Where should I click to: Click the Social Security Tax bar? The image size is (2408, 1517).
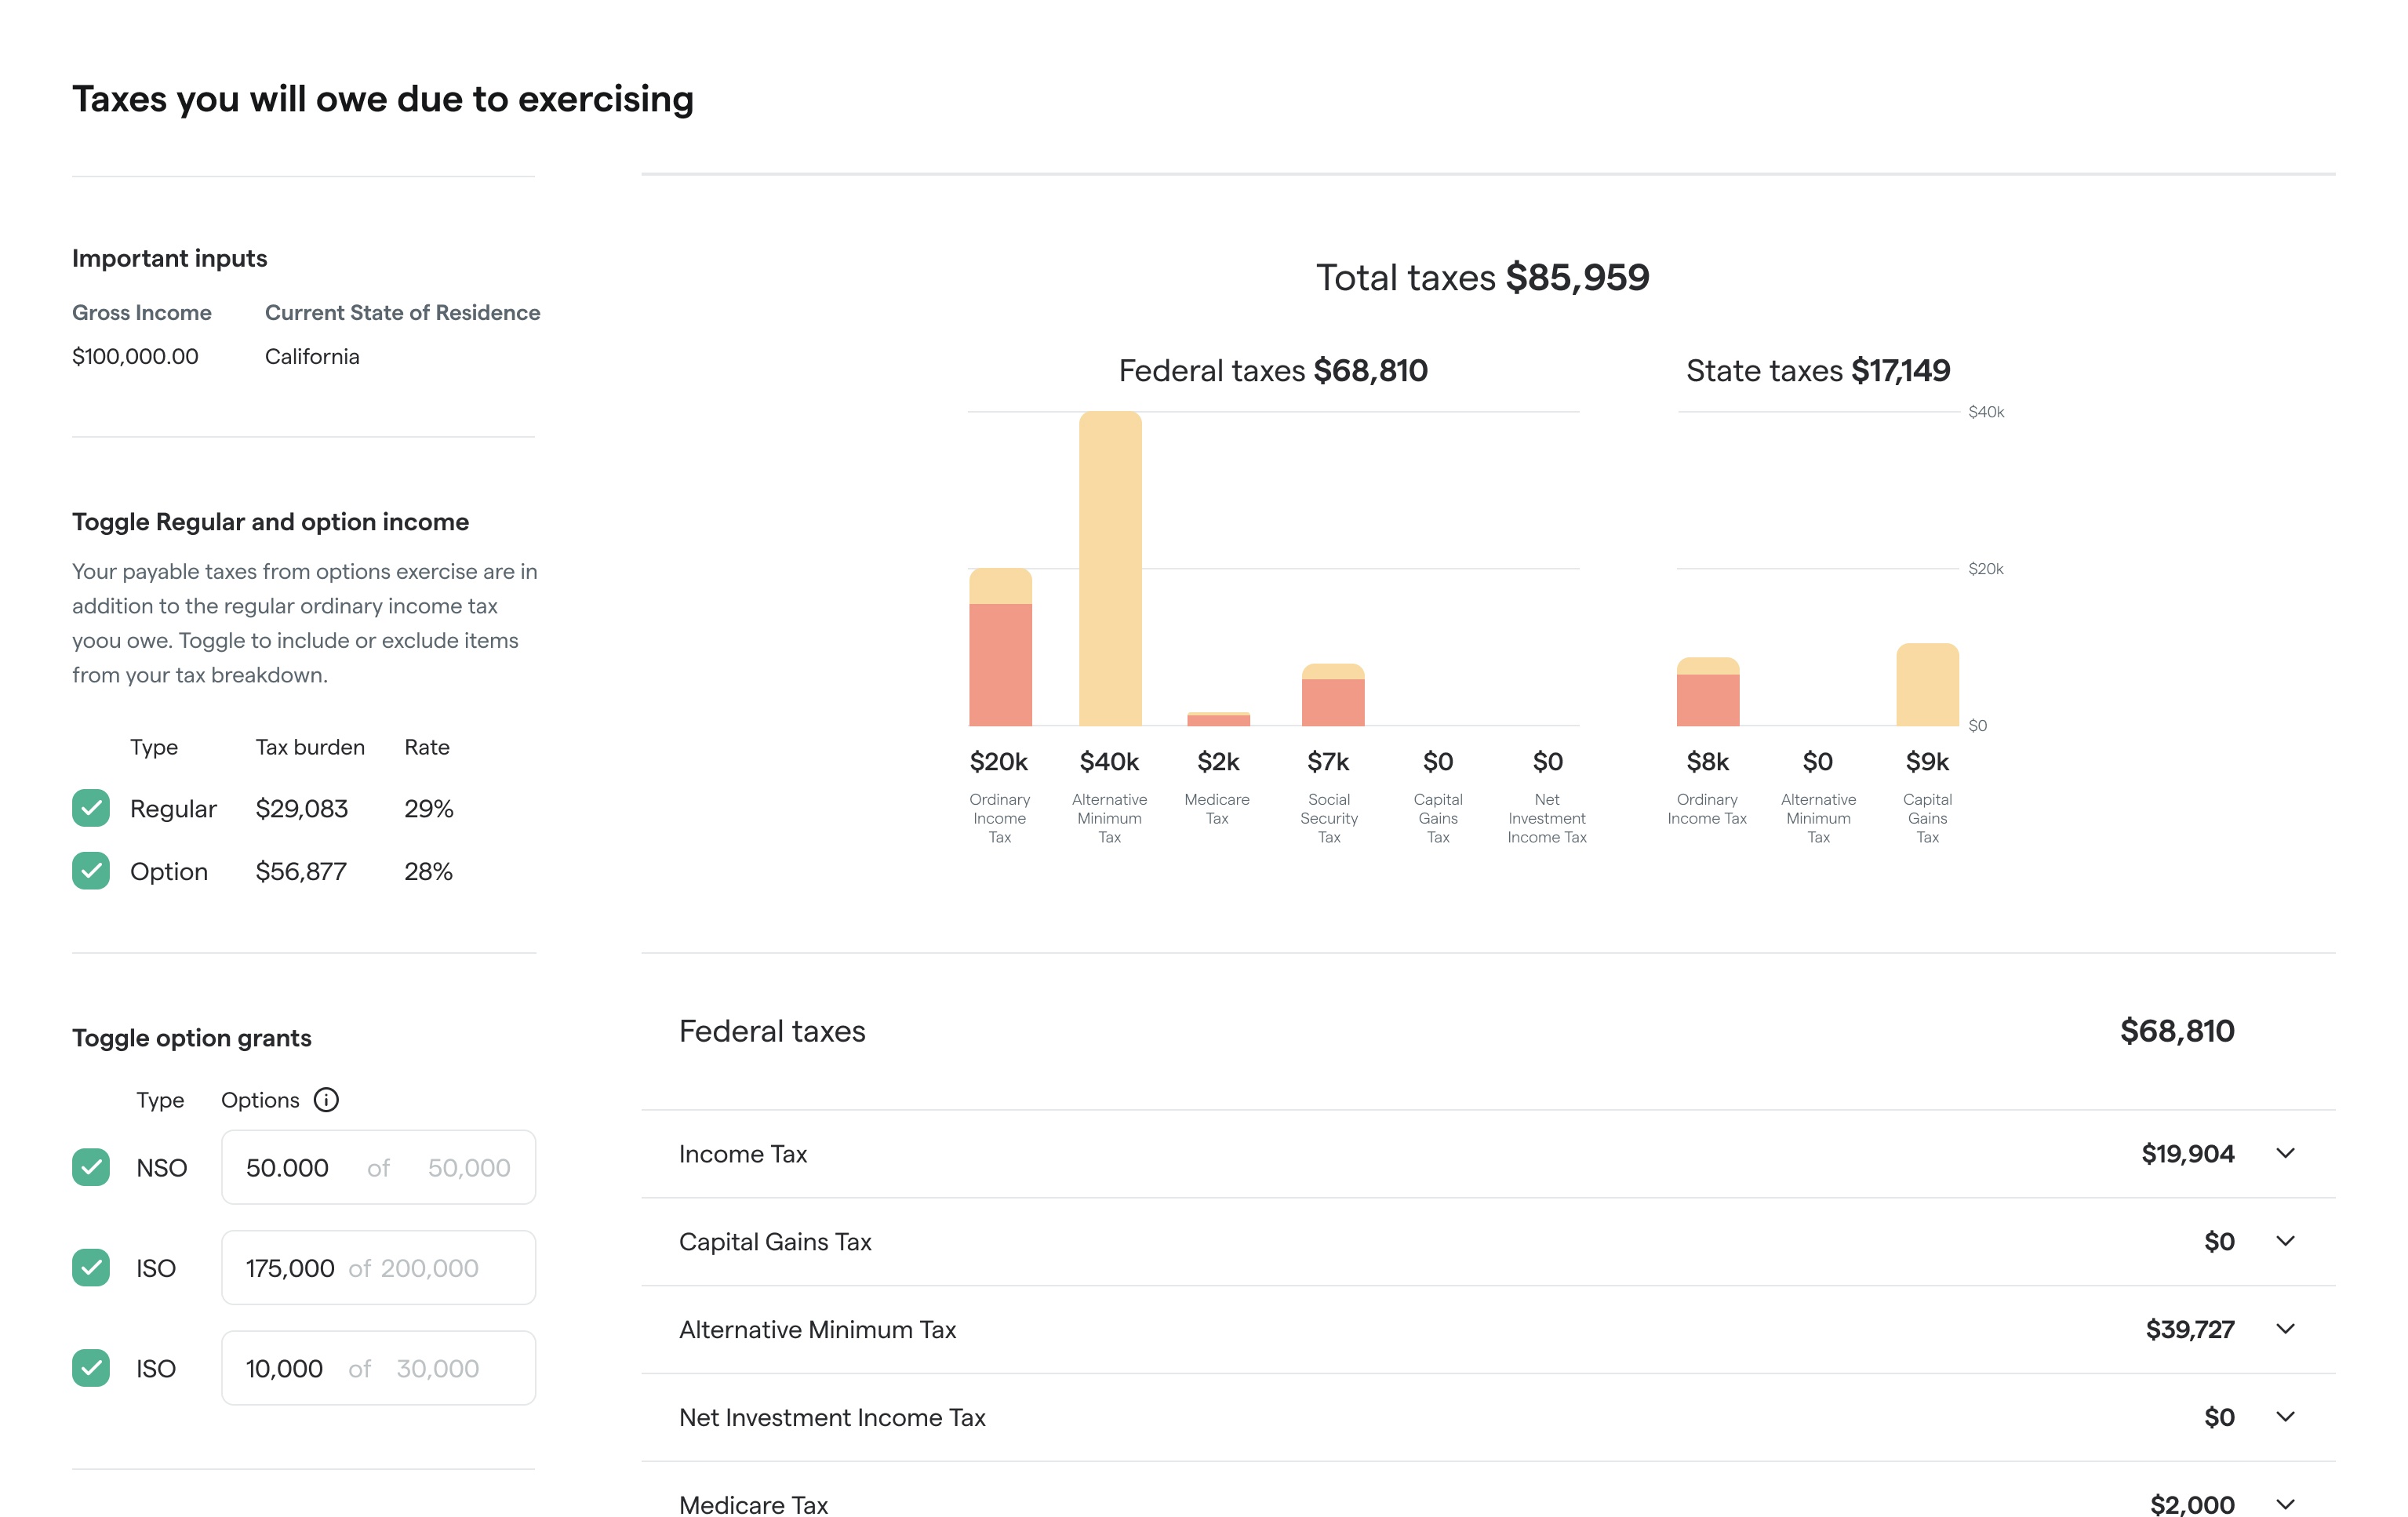[1332, 697]
